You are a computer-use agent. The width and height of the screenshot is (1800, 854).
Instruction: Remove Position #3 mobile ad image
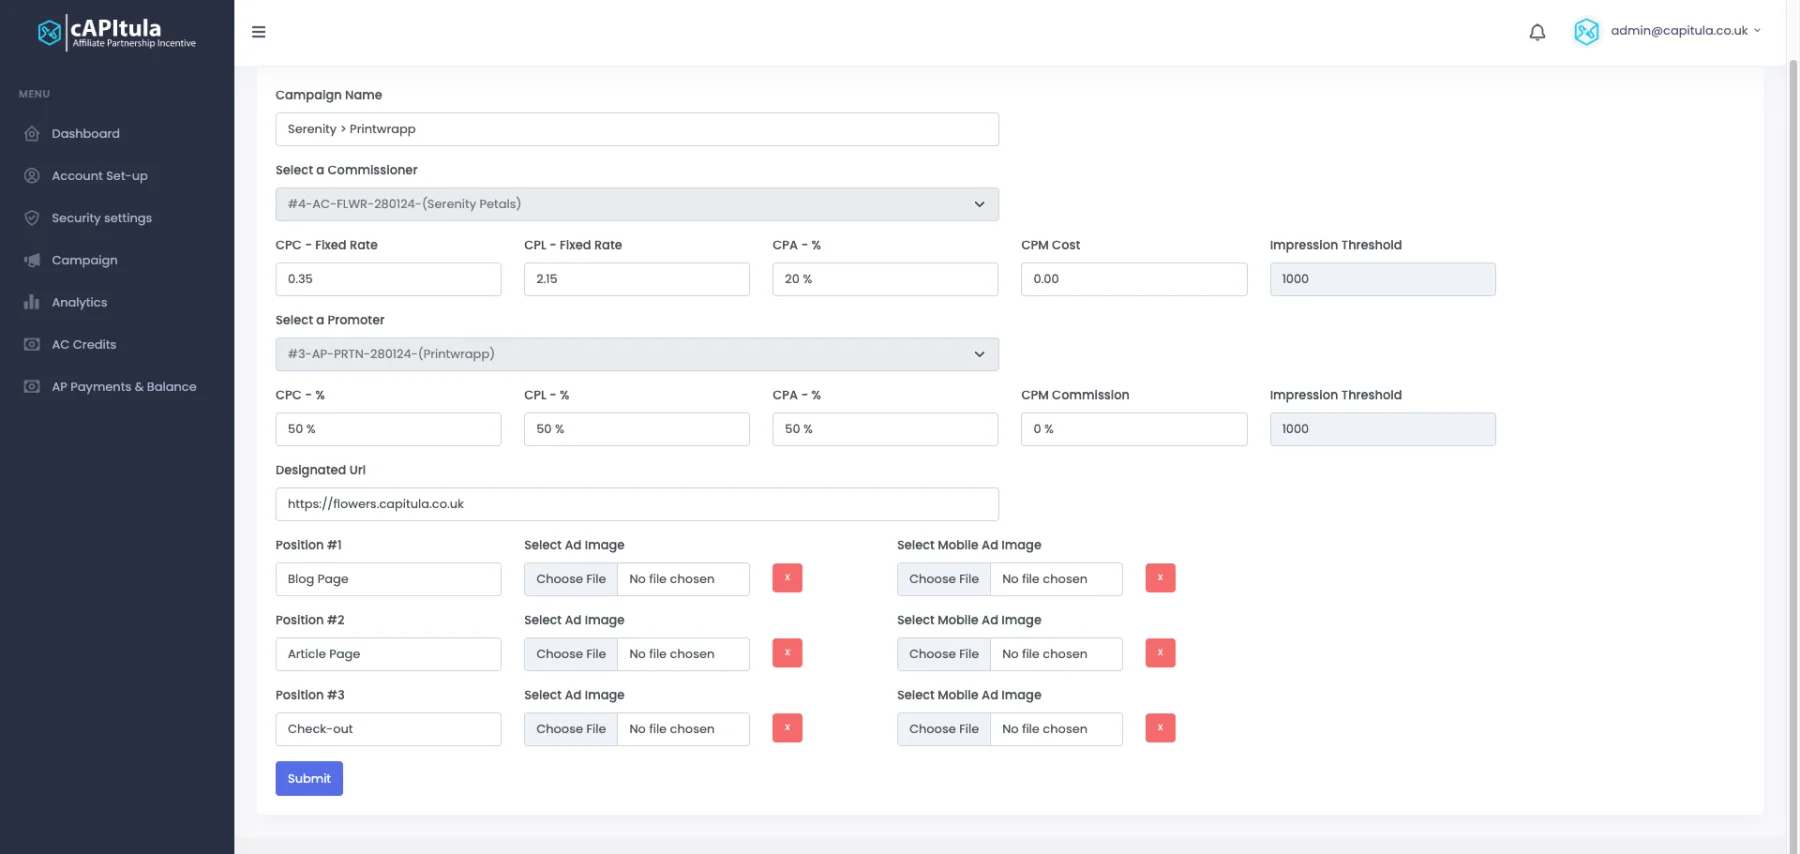(x=1160, y=728)
